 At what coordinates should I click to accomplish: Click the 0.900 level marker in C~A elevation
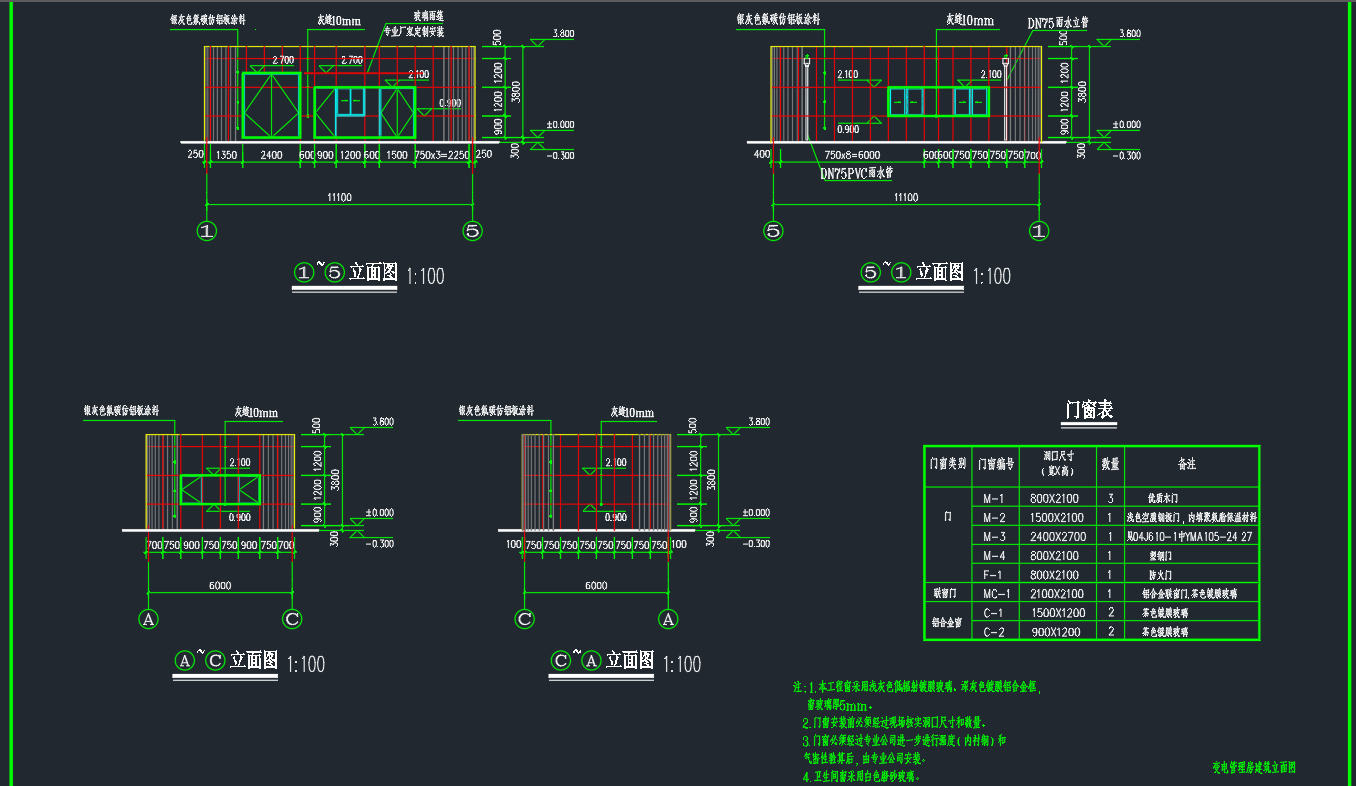pyautogui.click(x=614, y=517)
